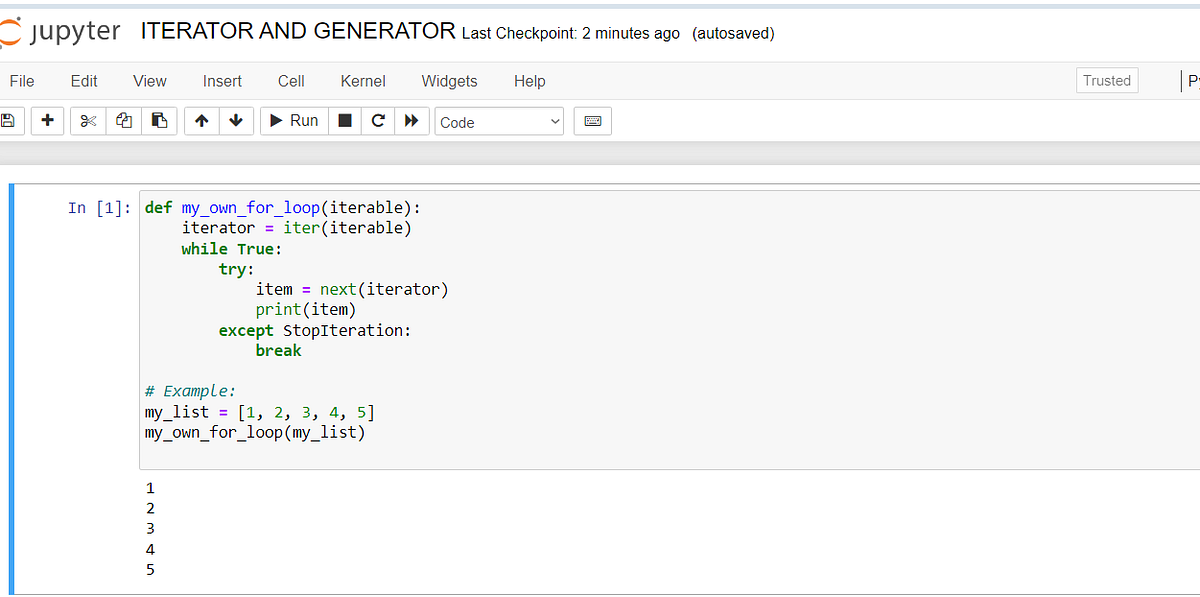This screenshot has width=1200, height=597.
Task: Restart the kernel using the refresh icon
Action: click(x=378, y=120)
